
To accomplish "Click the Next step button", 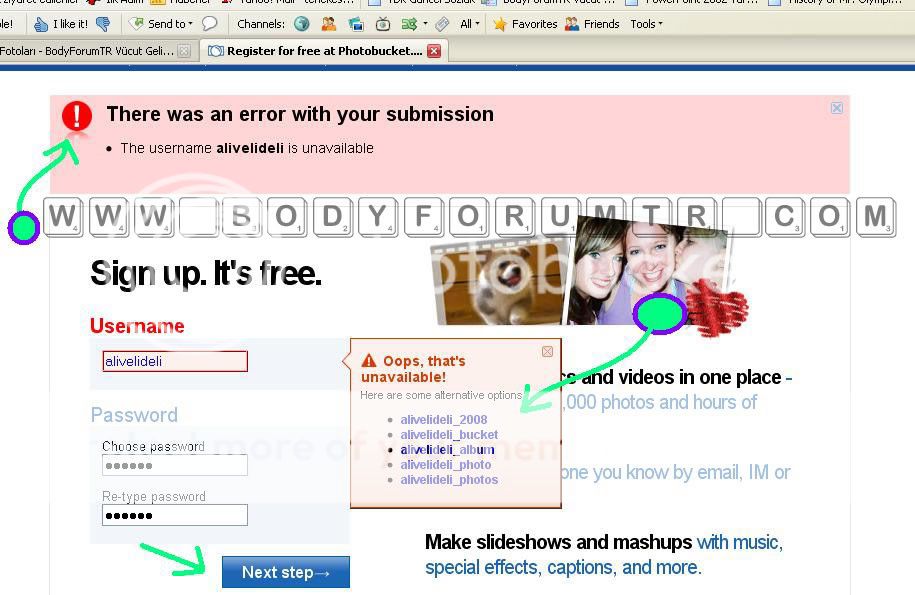I will click(286, 572).
